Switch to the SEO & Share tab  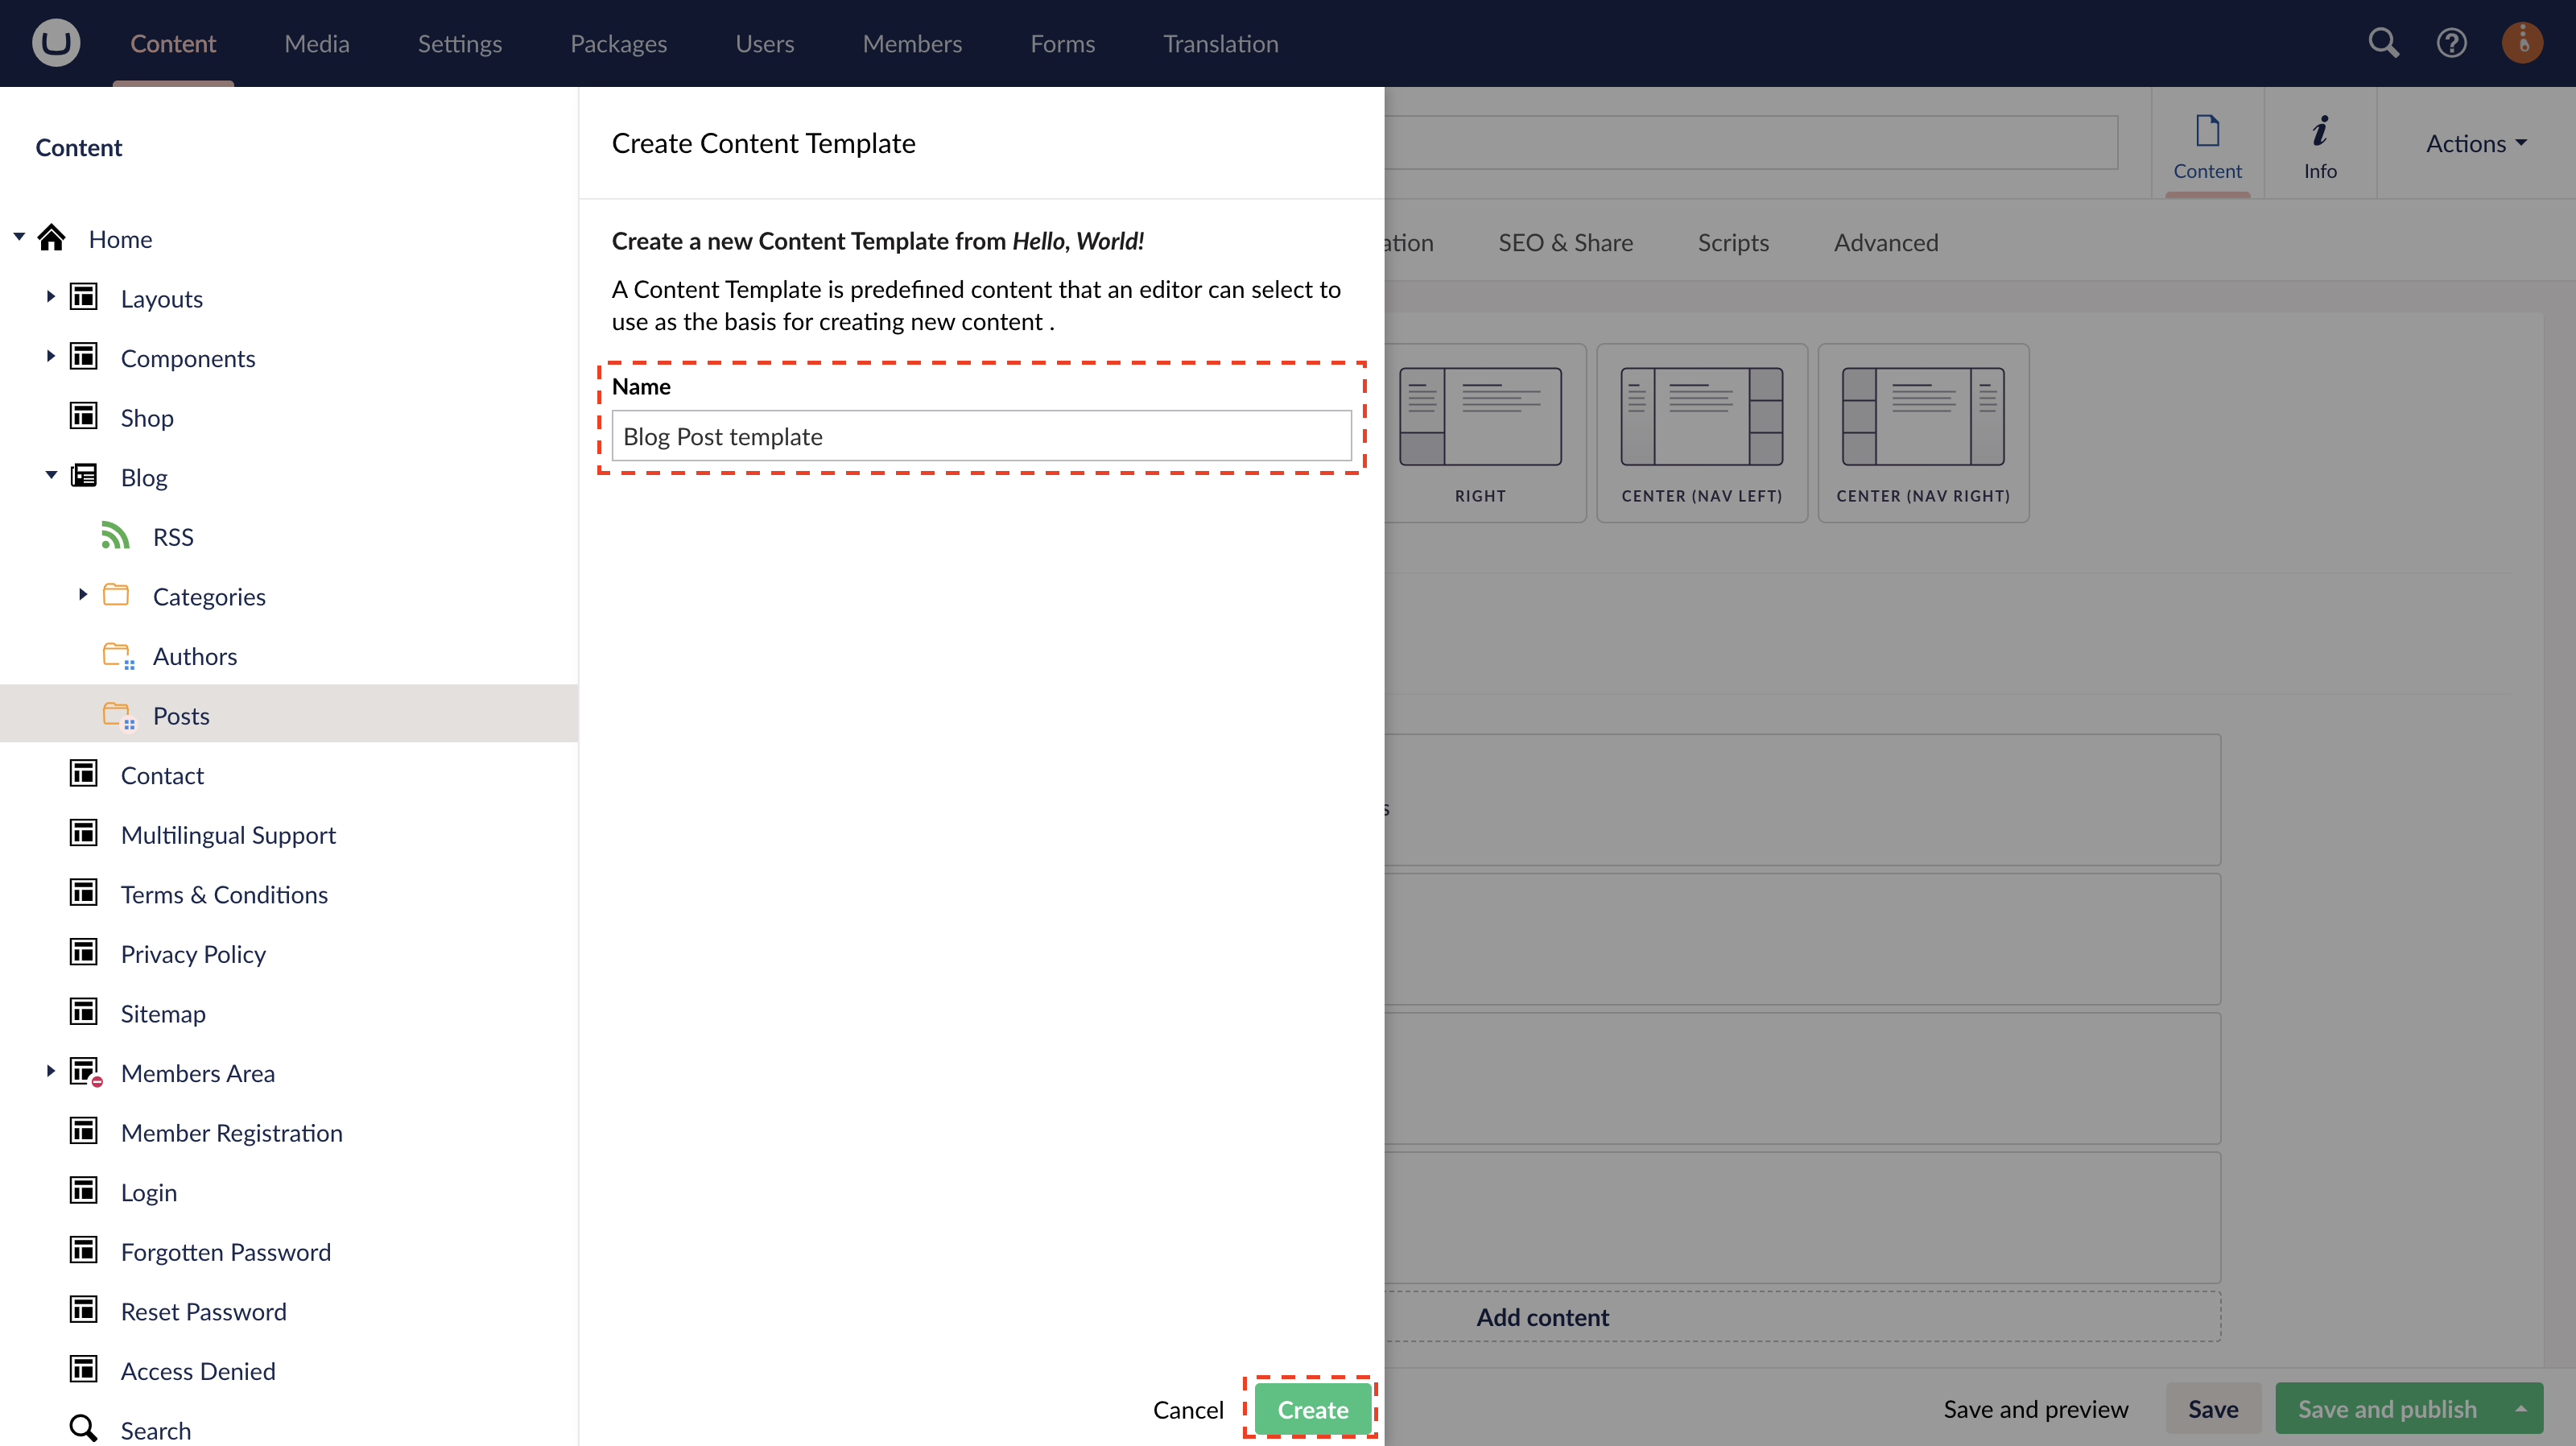click(x=1565, y=242)
